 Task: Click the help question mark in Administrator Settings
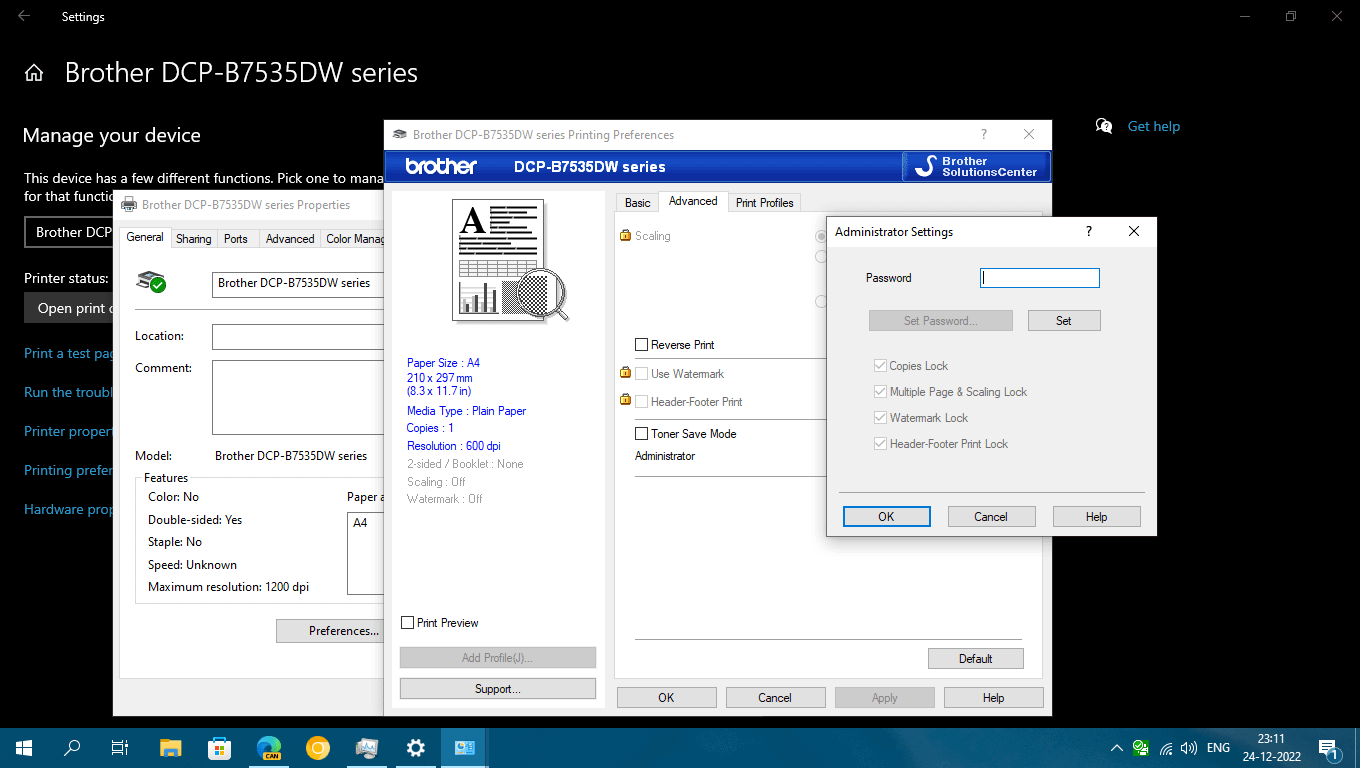[x=1089, y=231]
